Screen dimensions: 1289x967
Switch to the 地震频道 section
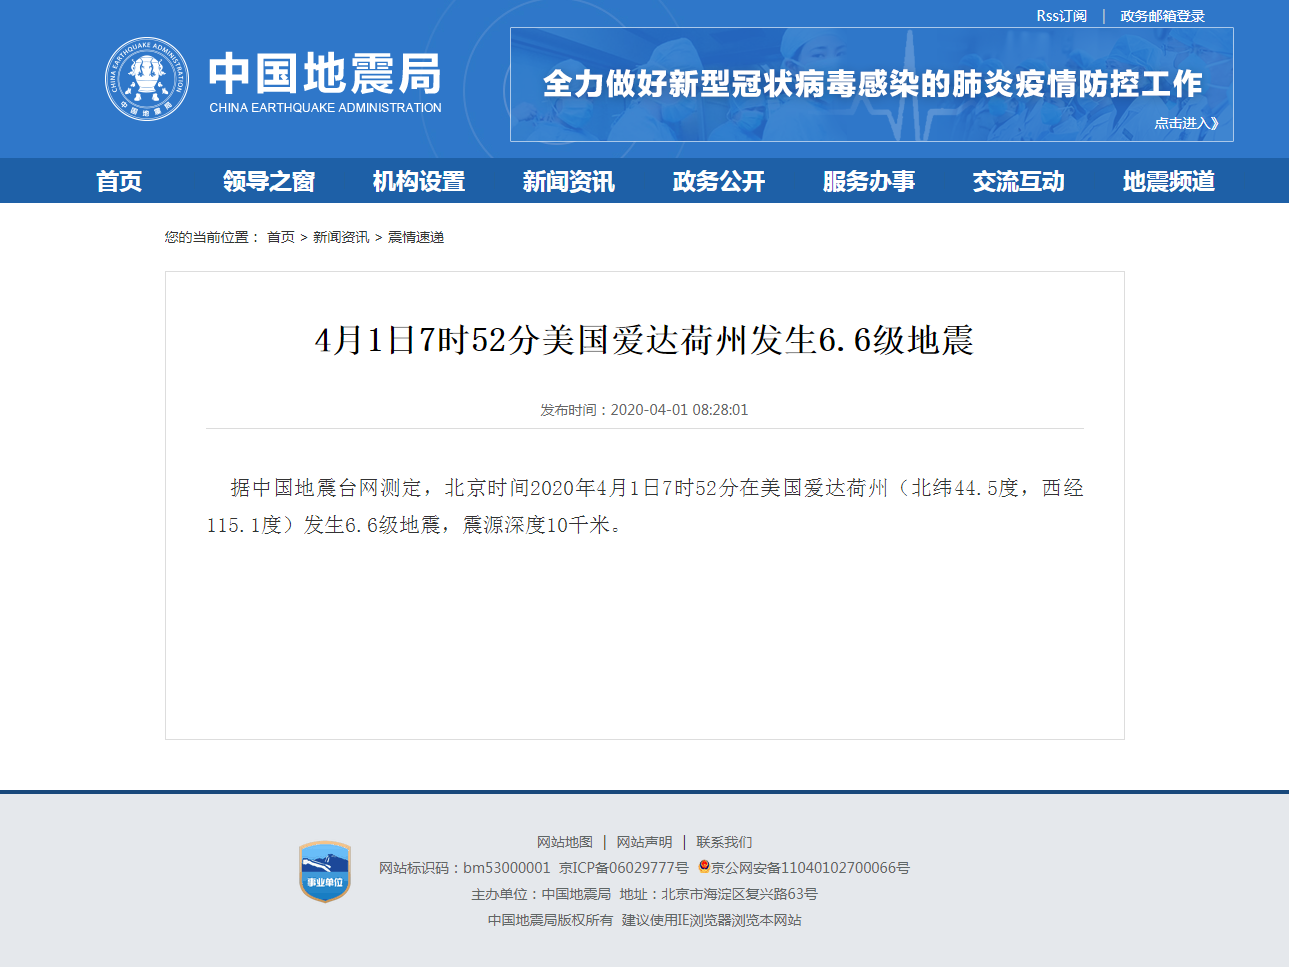tap(1169, 181)
